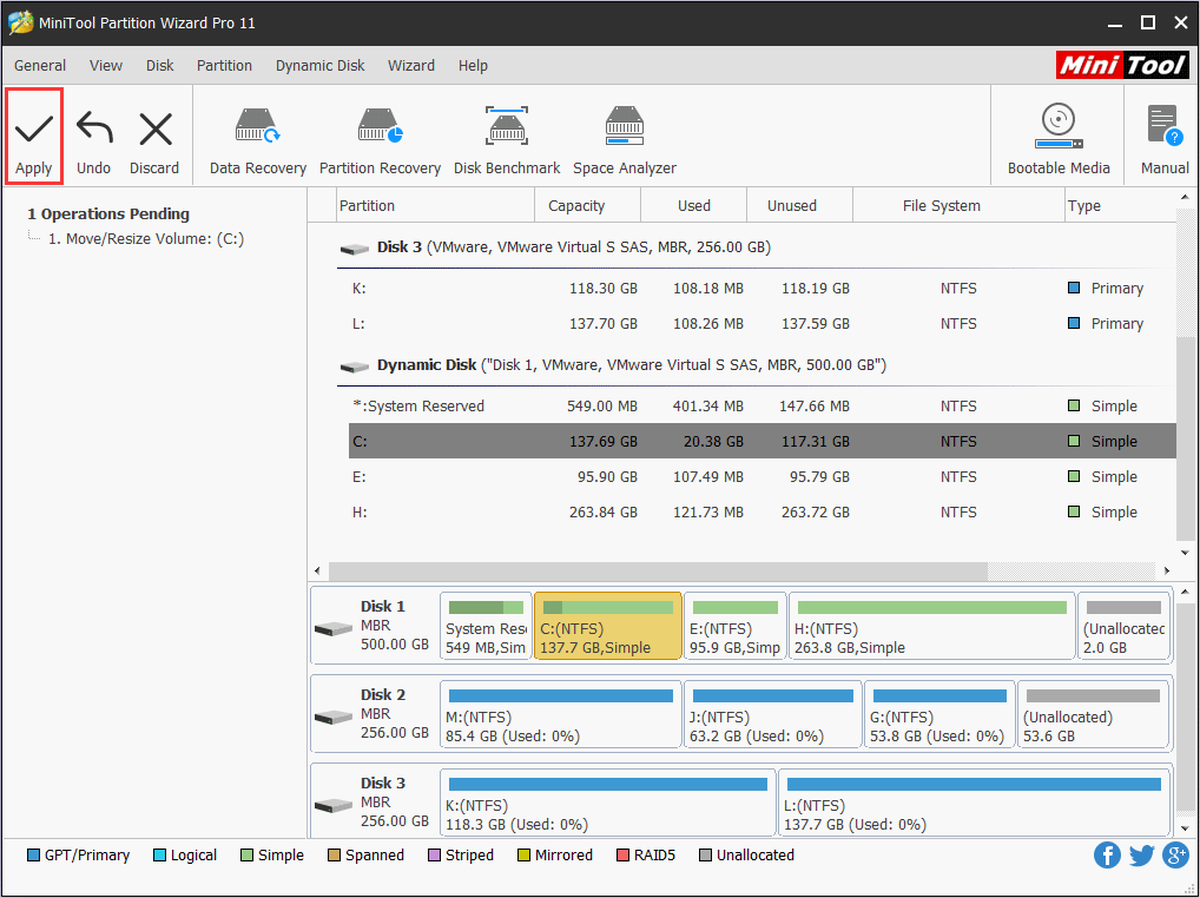Screen dimensions: 1200x898
Task: Select the J:(NTFS) block on Disk 2
Action: (773, 714)
